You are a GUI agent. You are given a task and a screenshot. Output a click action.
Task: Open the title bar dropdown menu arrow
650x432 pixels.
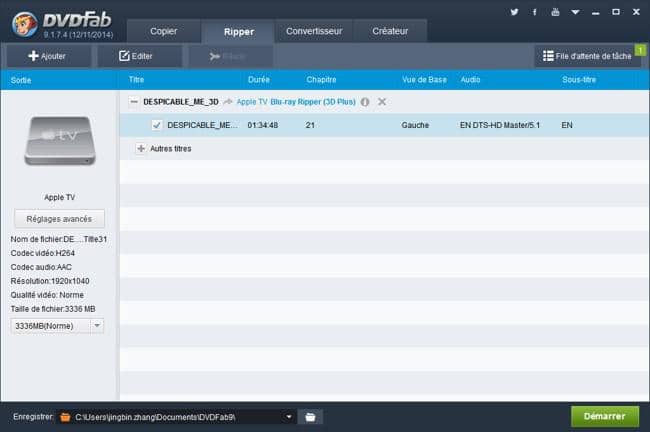(575, 12)
